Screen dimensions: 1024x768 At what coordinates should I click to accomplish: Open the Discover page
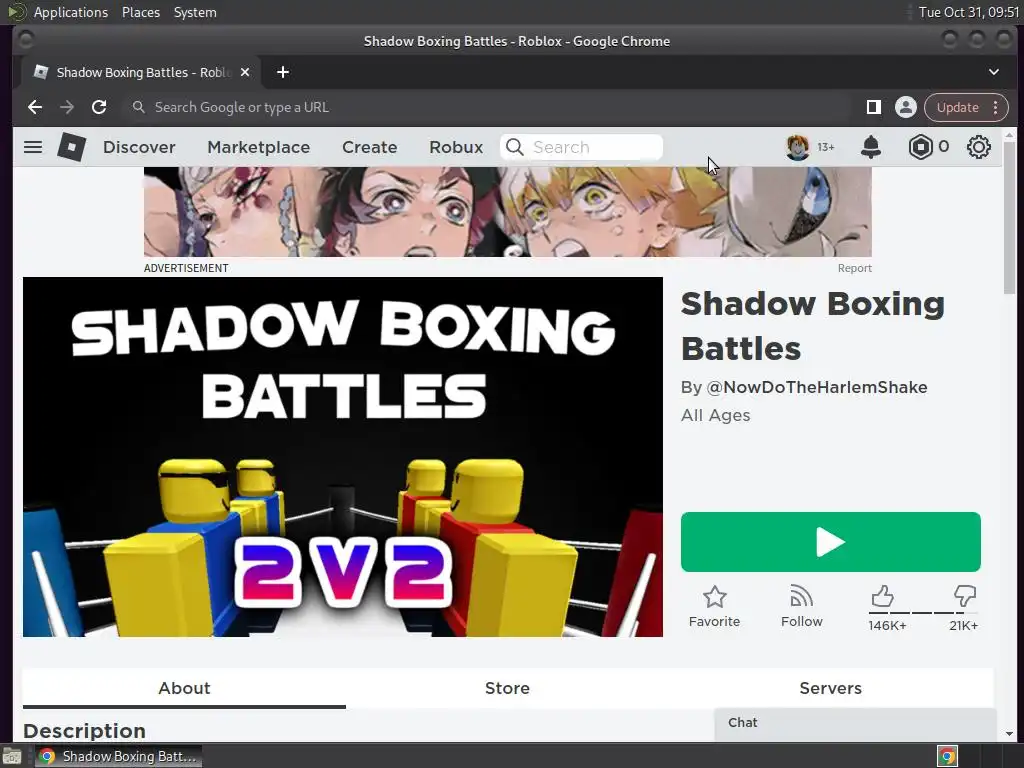139,147
